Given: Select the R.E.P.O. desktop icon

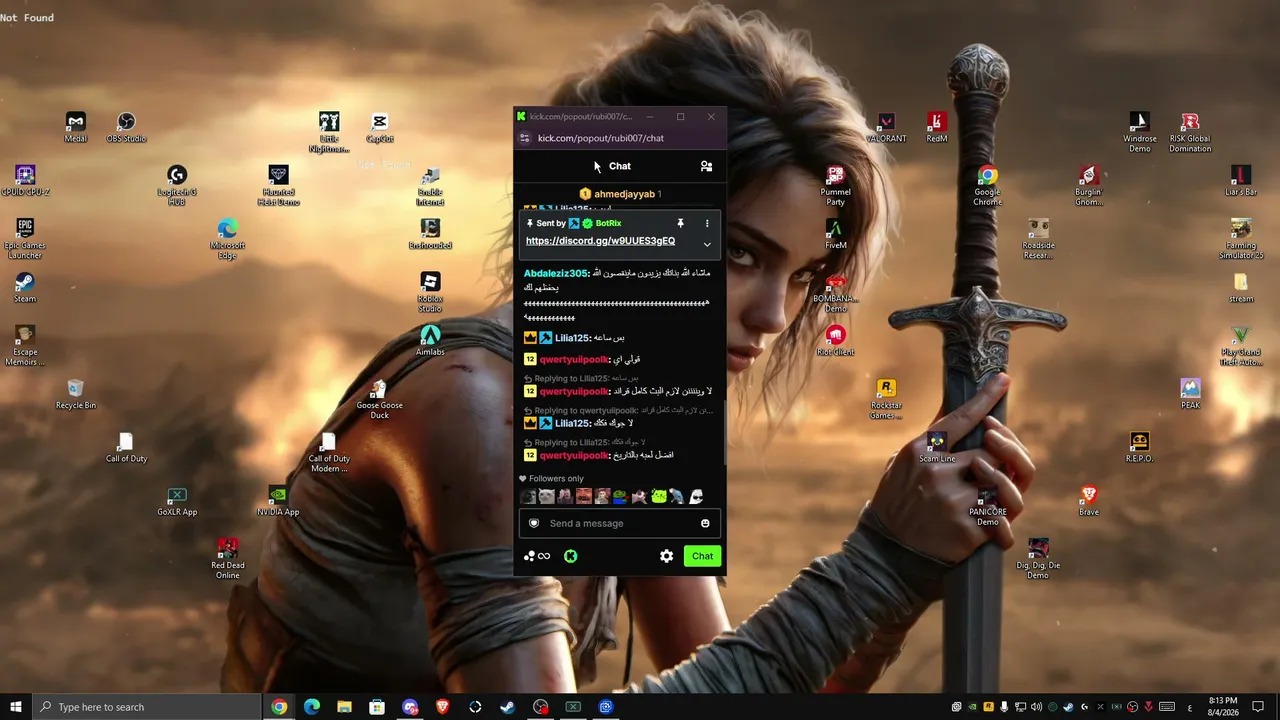Looking at the screenshot, I should pos(1139,448).
